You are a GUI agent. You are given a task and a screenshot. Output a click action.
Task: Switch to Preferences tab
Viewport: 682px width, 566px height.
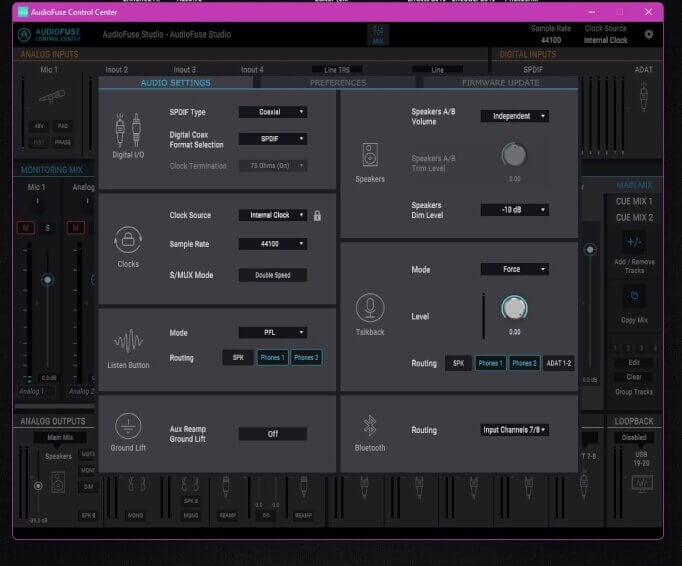338,83
